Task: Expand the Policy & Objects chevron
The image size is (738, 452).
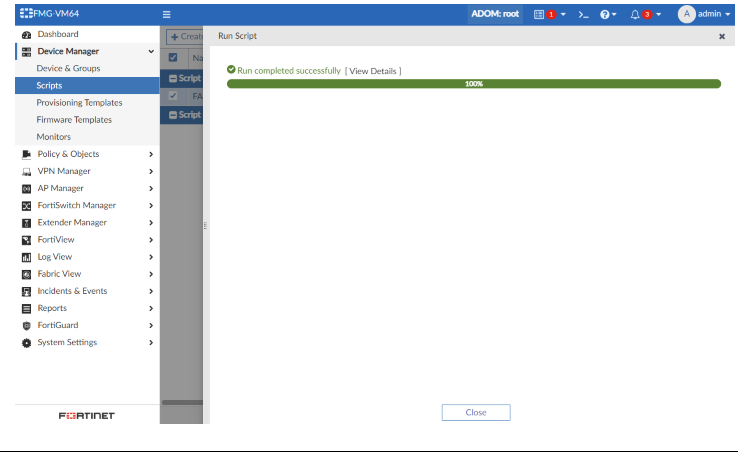Action: [x=151, y=154]
